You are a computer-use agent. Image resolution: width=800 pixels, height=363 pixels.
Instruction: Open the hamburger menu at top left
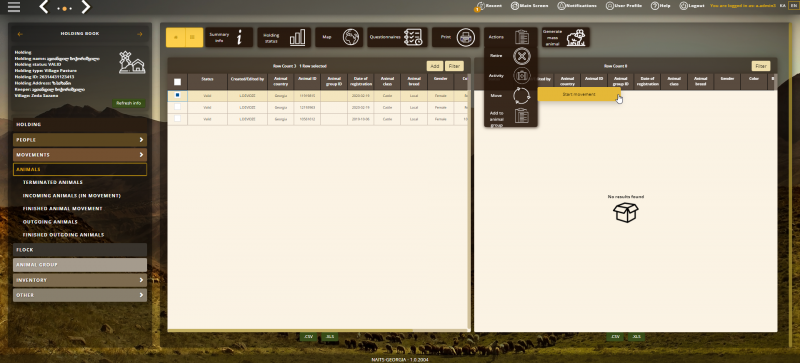pyautogui.click(x=14, y=7)
